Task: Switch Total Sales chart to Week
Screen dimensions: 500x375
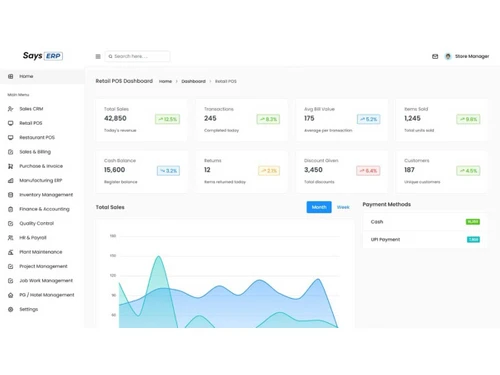Action: (343, 207)
